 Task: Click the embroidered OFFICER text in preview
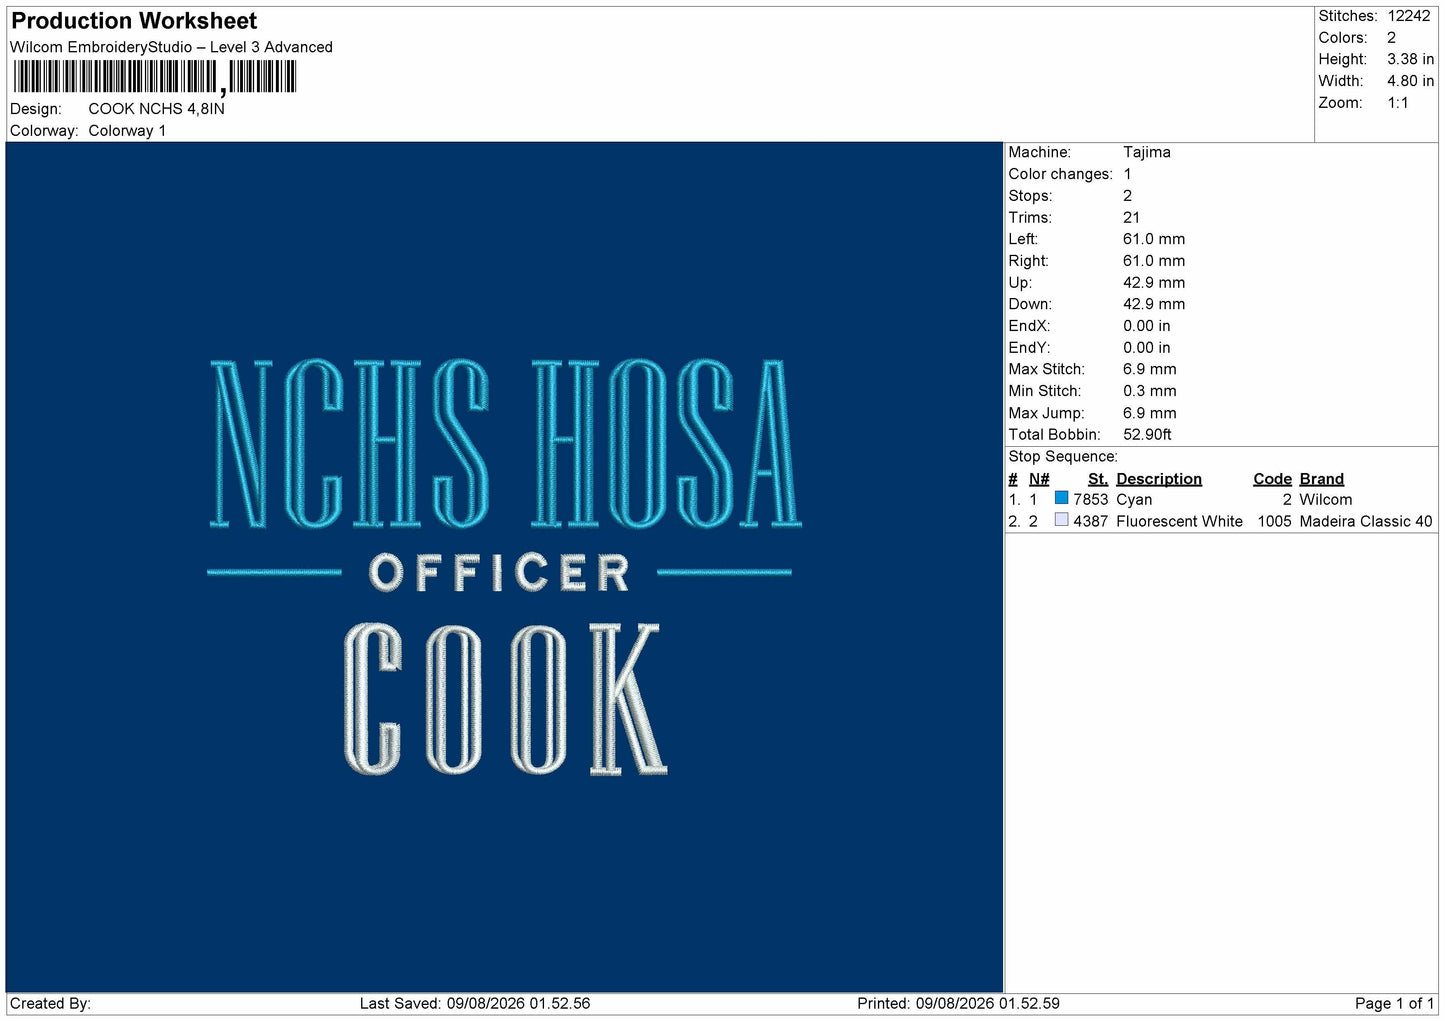(499, 573)
